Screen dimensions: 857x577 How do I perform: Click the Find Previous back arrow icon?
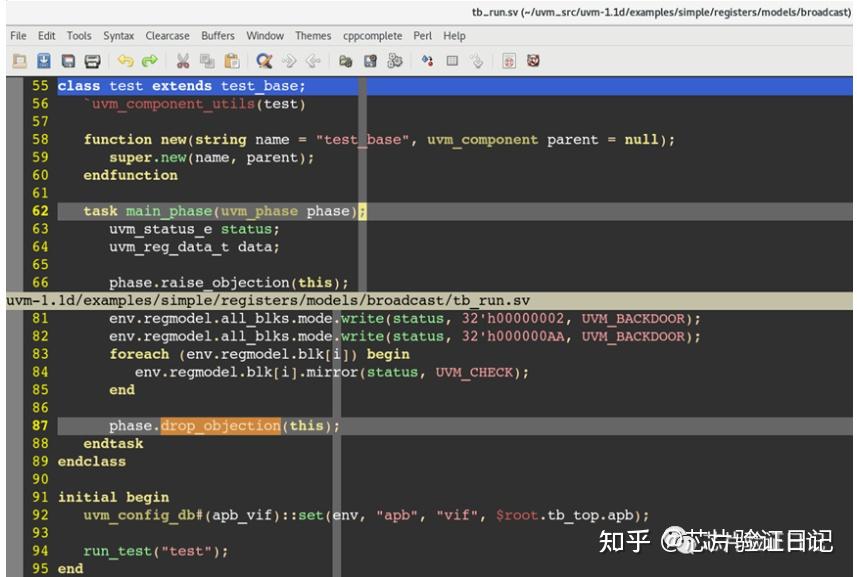(313, 61)
